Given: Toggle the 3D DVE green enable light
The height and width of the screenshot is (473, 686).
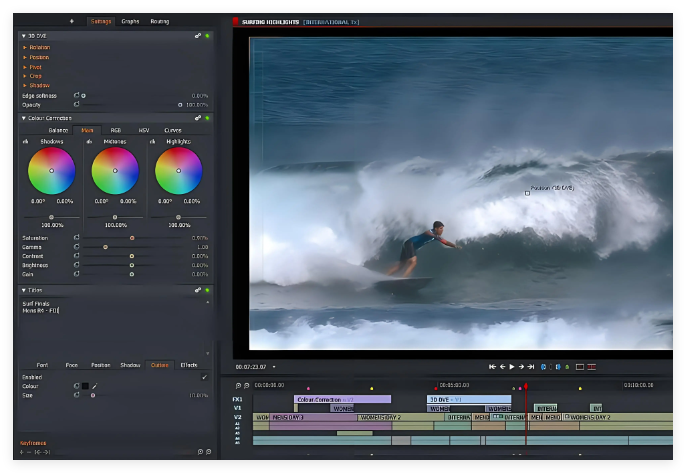Looking at the screenshot, I should (207, 36).
